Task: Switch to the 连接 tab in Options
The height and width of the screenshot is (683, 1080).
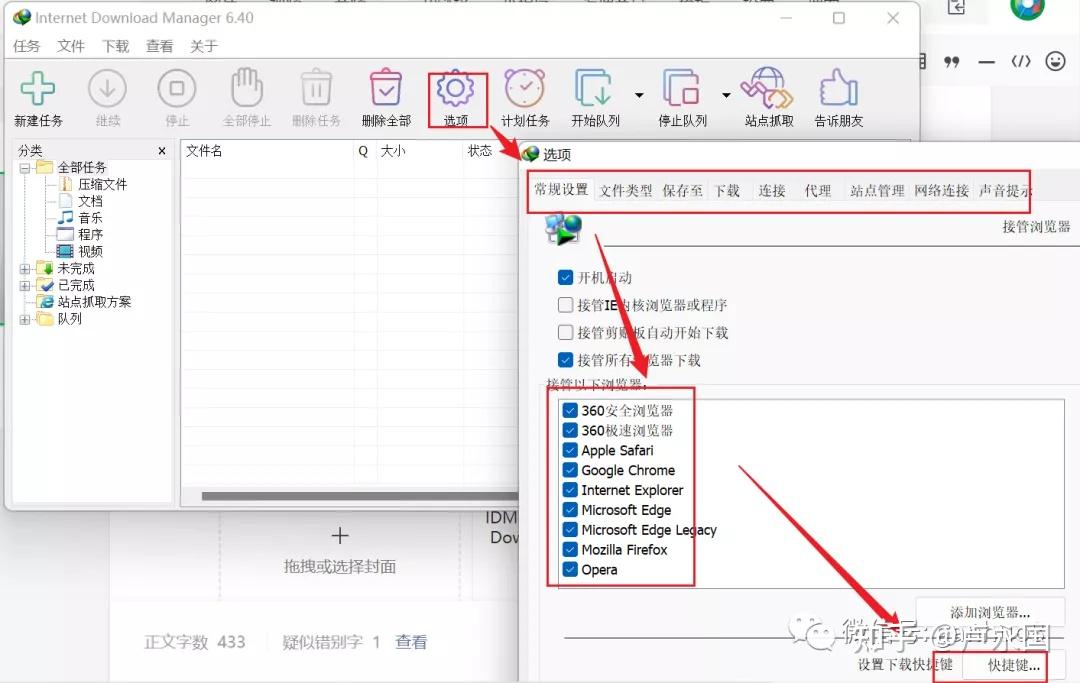Action: point(771,190)
